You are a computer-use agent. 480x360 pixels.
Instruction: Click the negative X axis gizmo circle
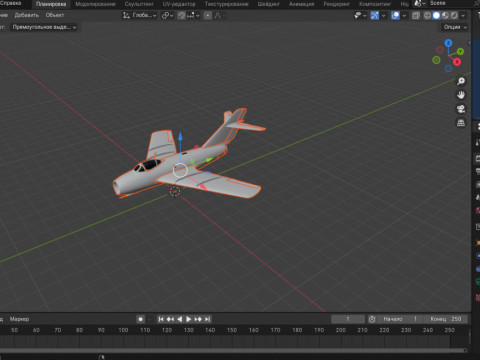tap(440, 50)
